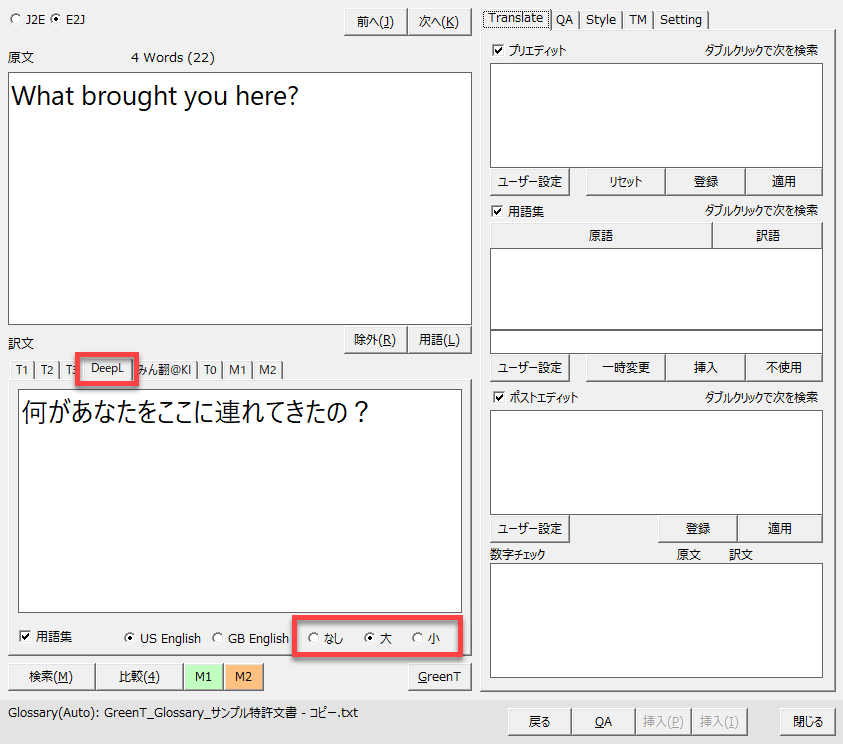Screen dimensions: 843x744
Task: Select the J2E radio button
Action: point(15,19)
